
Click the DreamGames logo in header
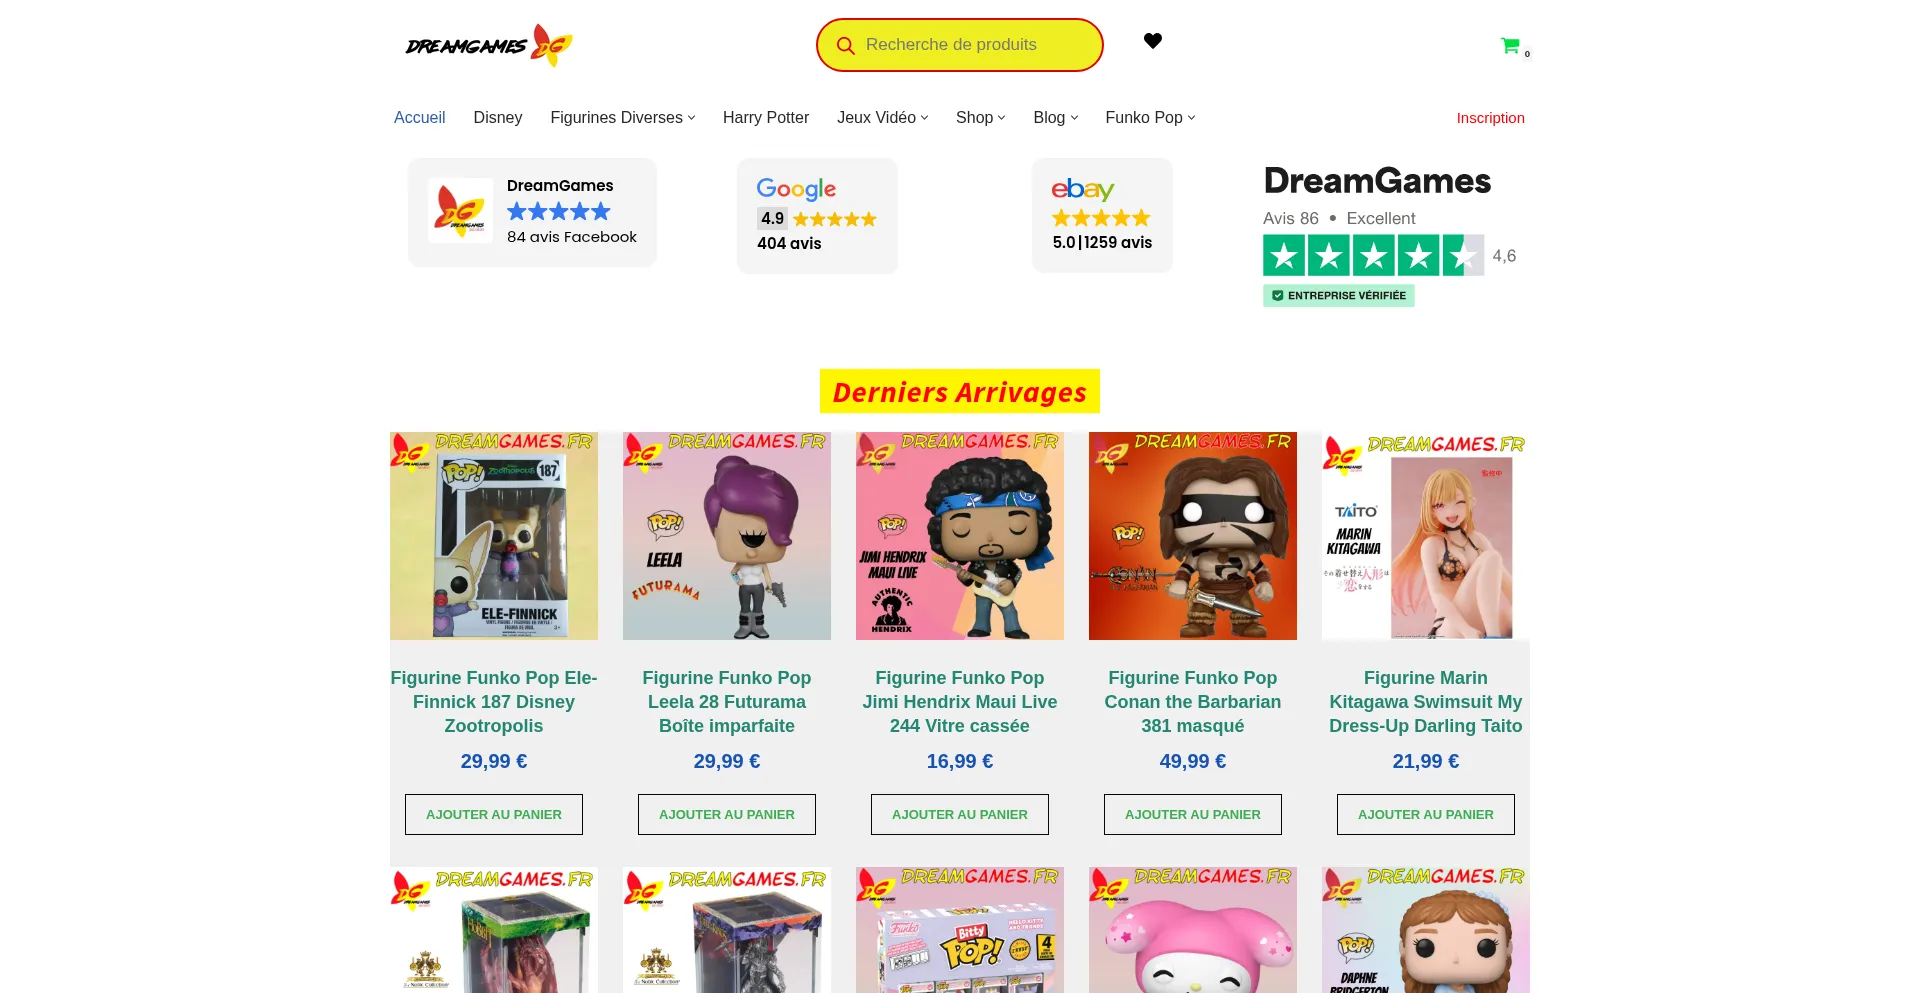(488, 45)
